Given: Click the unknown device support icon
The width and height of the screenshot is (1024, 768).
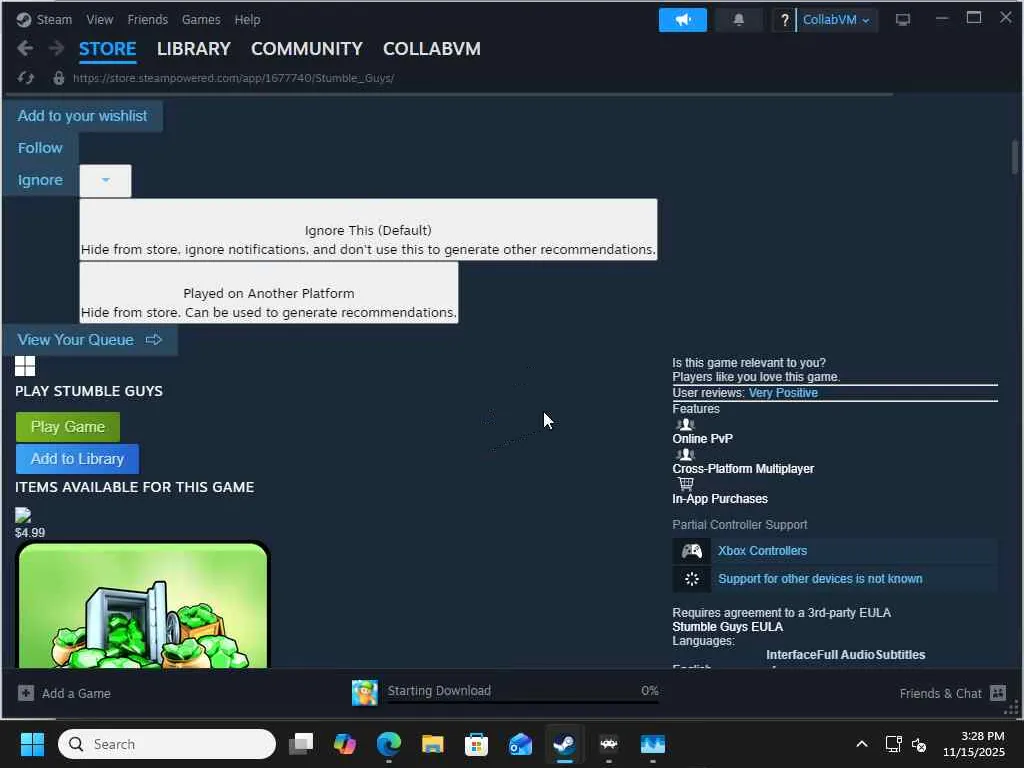Looking at the screenshot, I should (692, 579).
